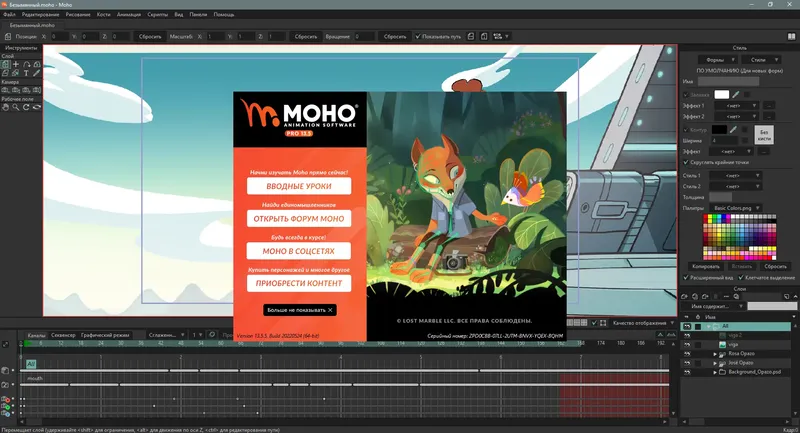Toggle the 'Заливка' fill checkbox
Viewport: 800px width, 433px height.
click(686, 95)
